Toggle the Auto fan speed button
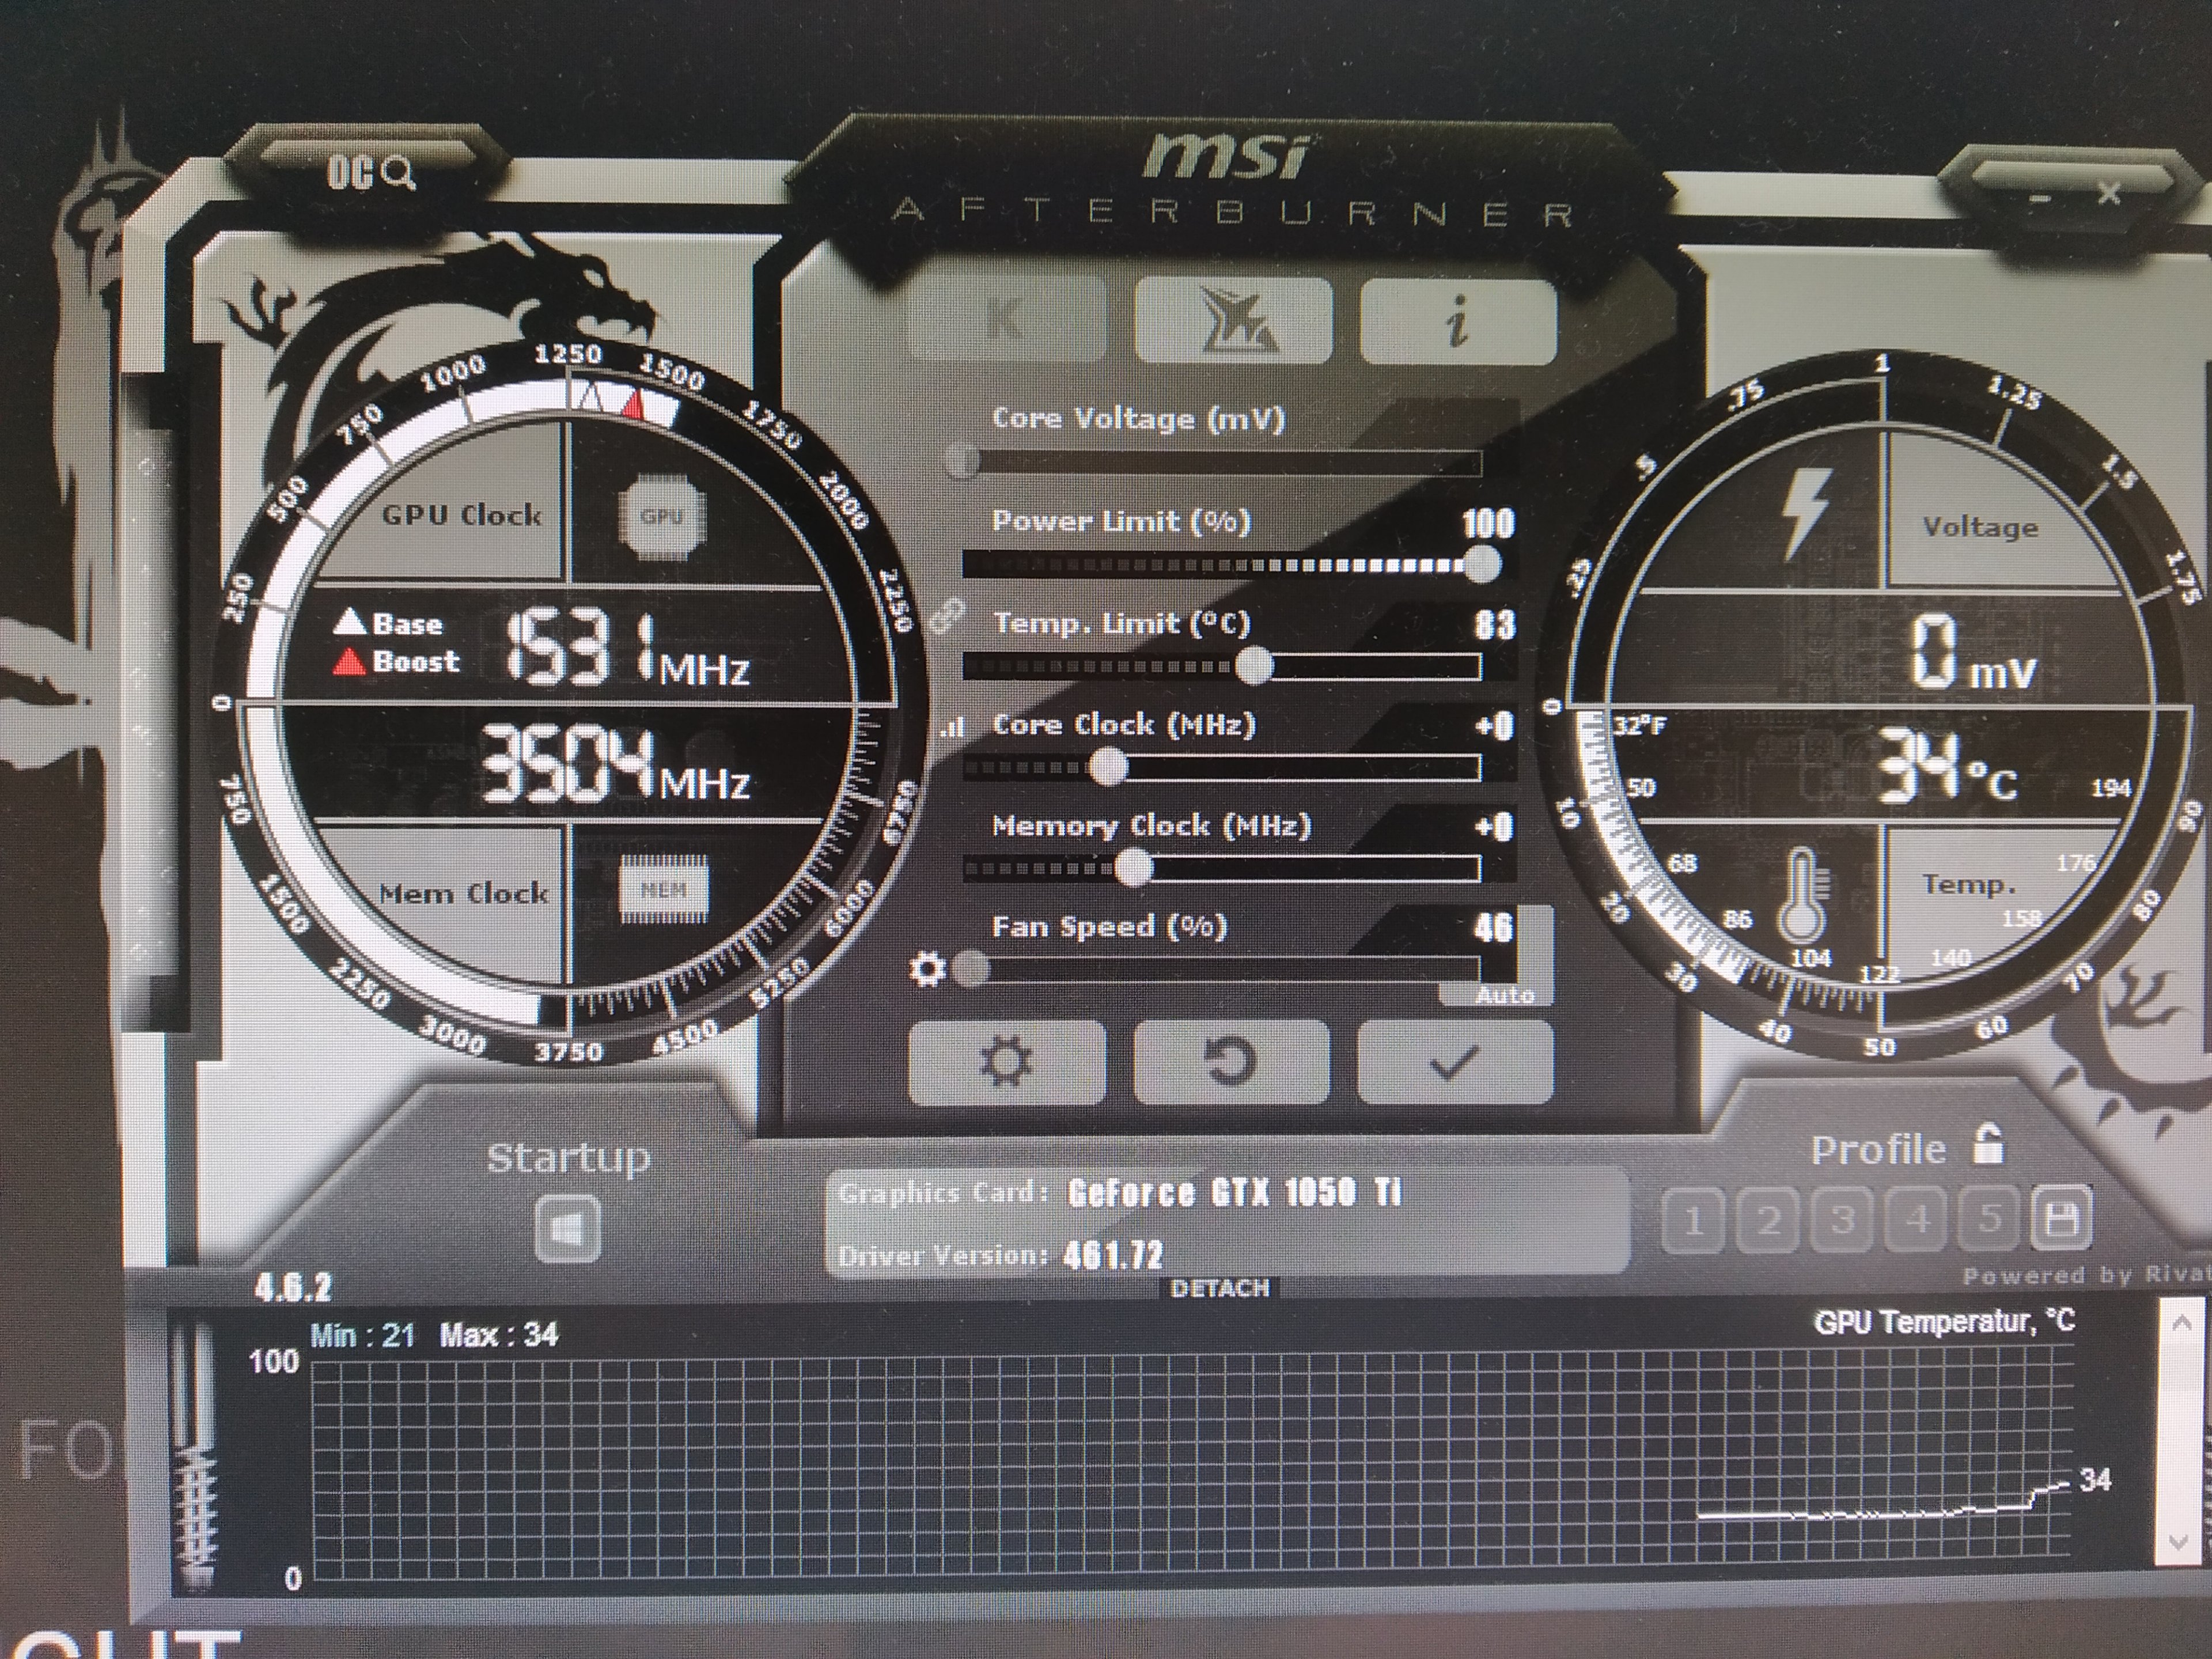This screenshot has height=1659, width=2212. tap(1504, 995)
